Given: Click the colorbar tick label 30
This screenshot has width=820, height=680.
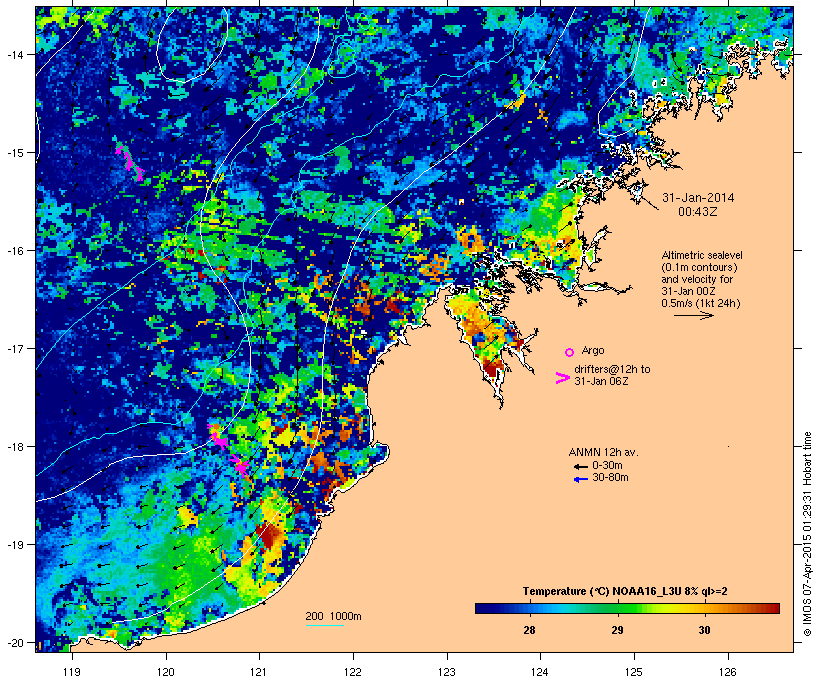Looking at the screenshot, I should coord(704,630).
